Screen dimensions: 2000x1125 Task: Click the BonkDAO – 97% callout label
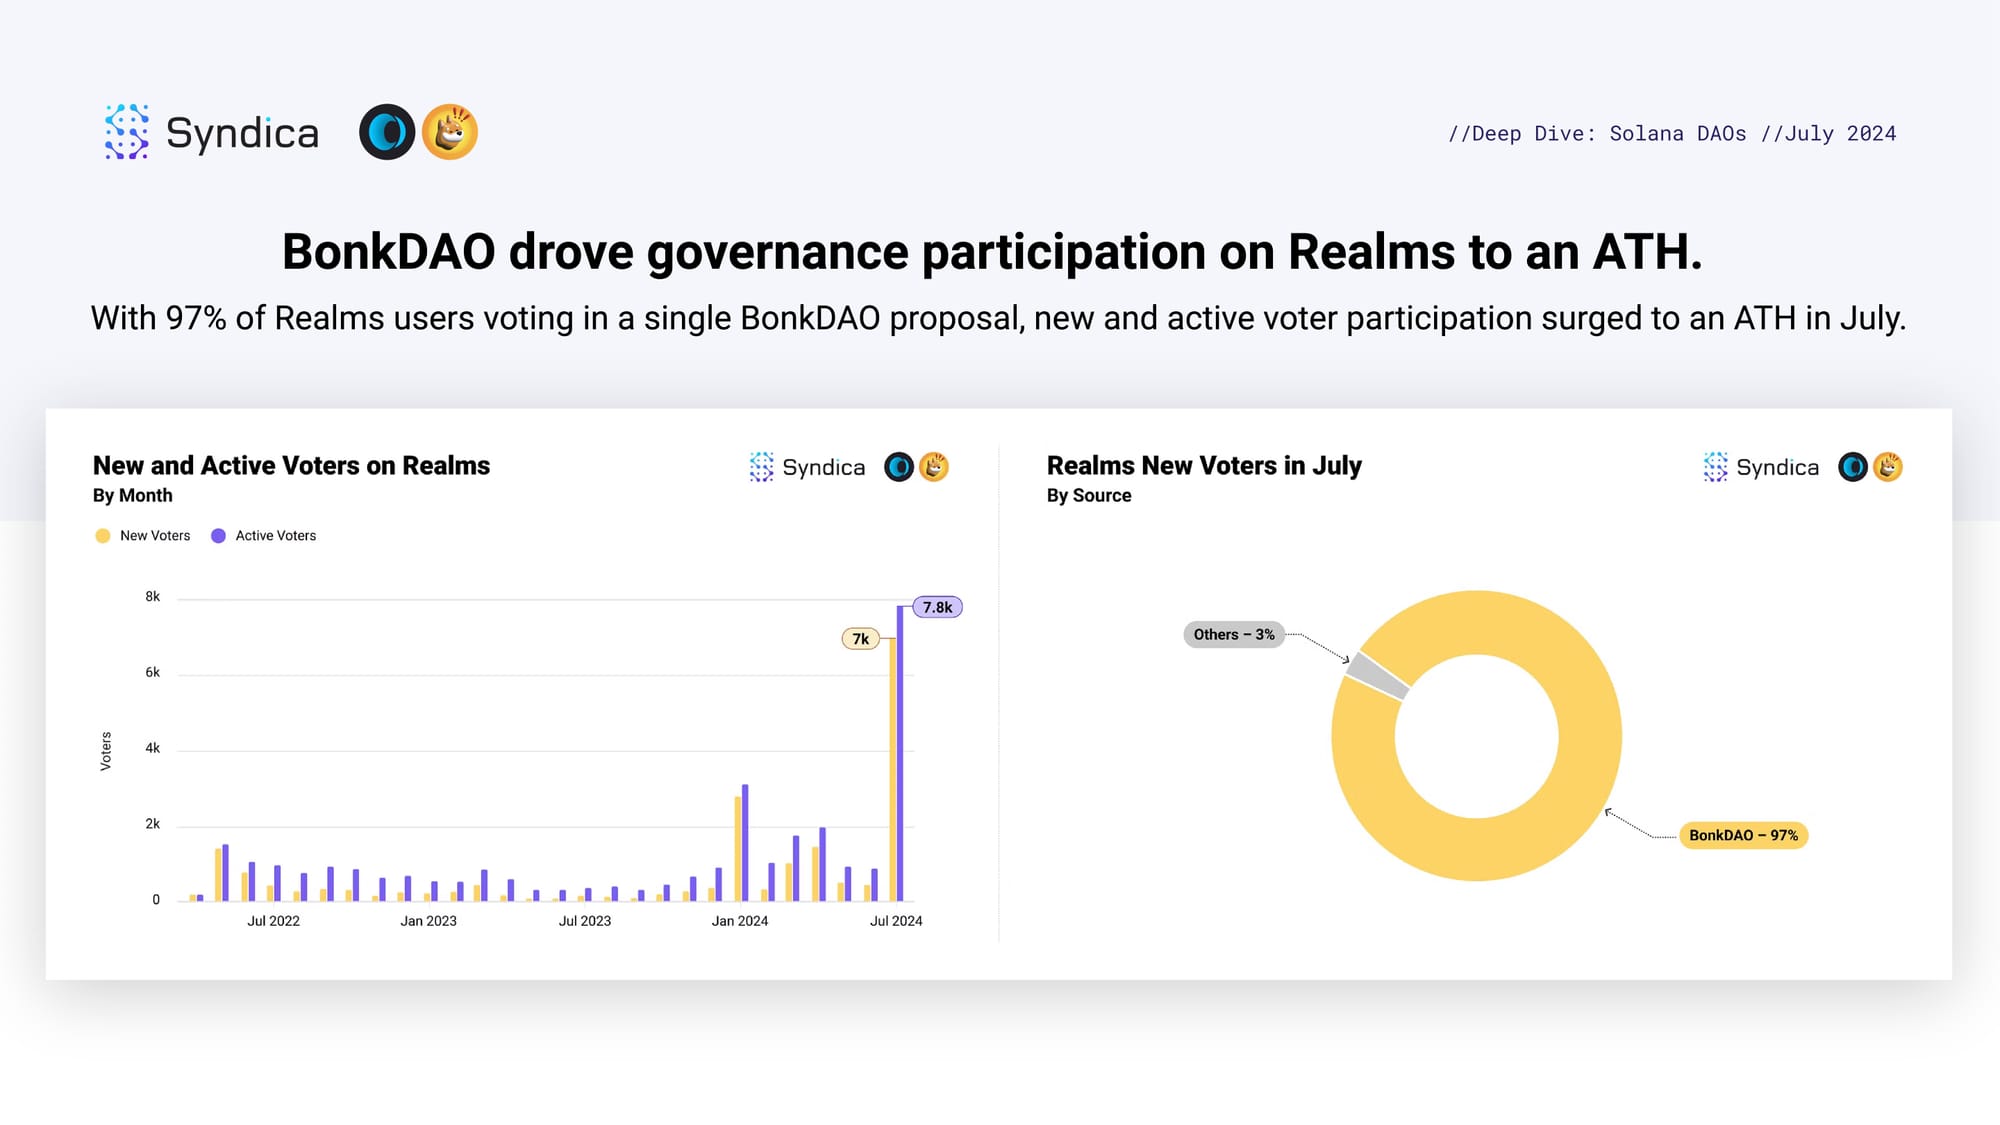[1743, 835]
